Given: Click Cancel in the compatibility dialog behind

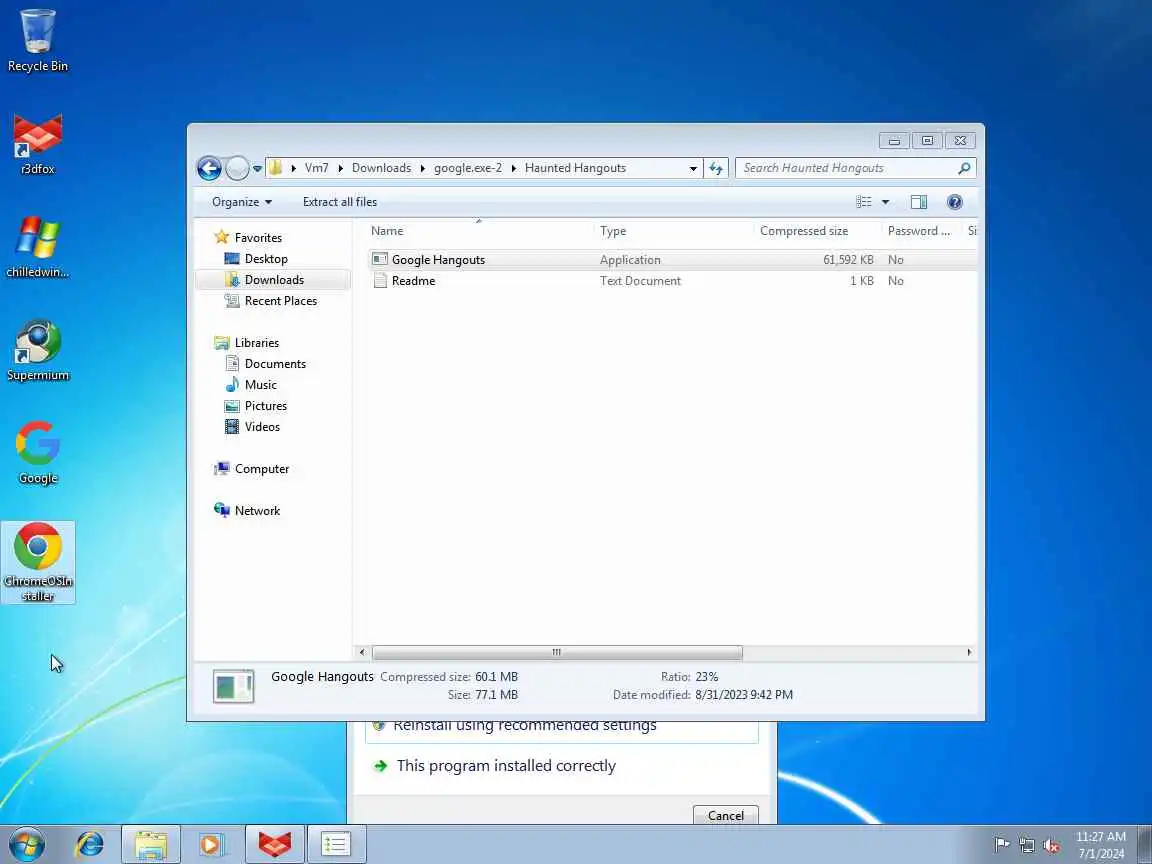Looking at the screenshot, I should 725,816.
